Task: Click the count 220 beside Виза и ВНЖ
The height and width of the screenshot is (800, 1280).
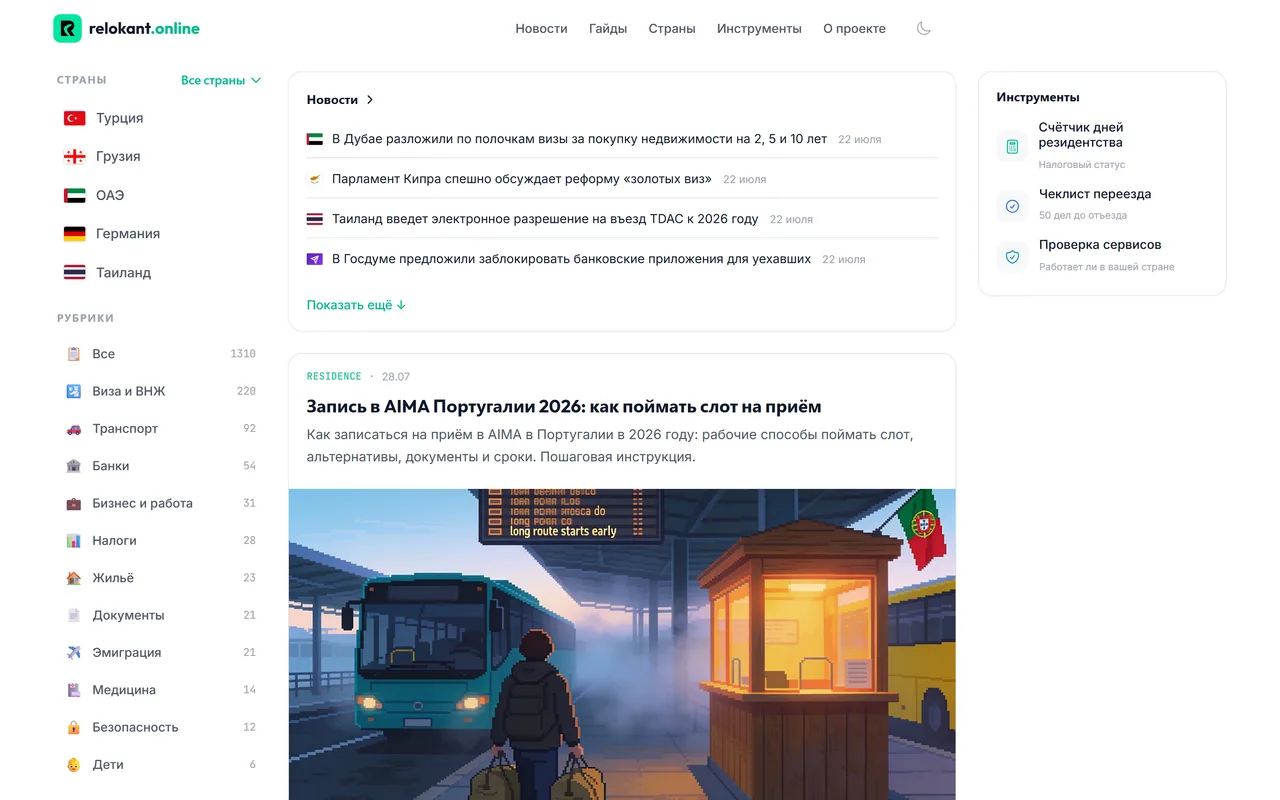Action: coord(246,391)
